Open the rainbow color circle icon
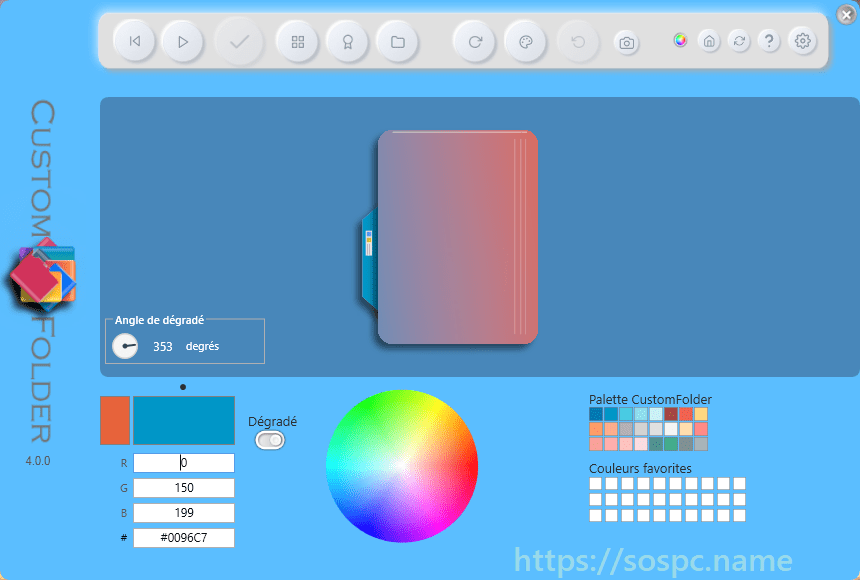The width and height of the screenshot is (860, 580). [x=680, y=40]
